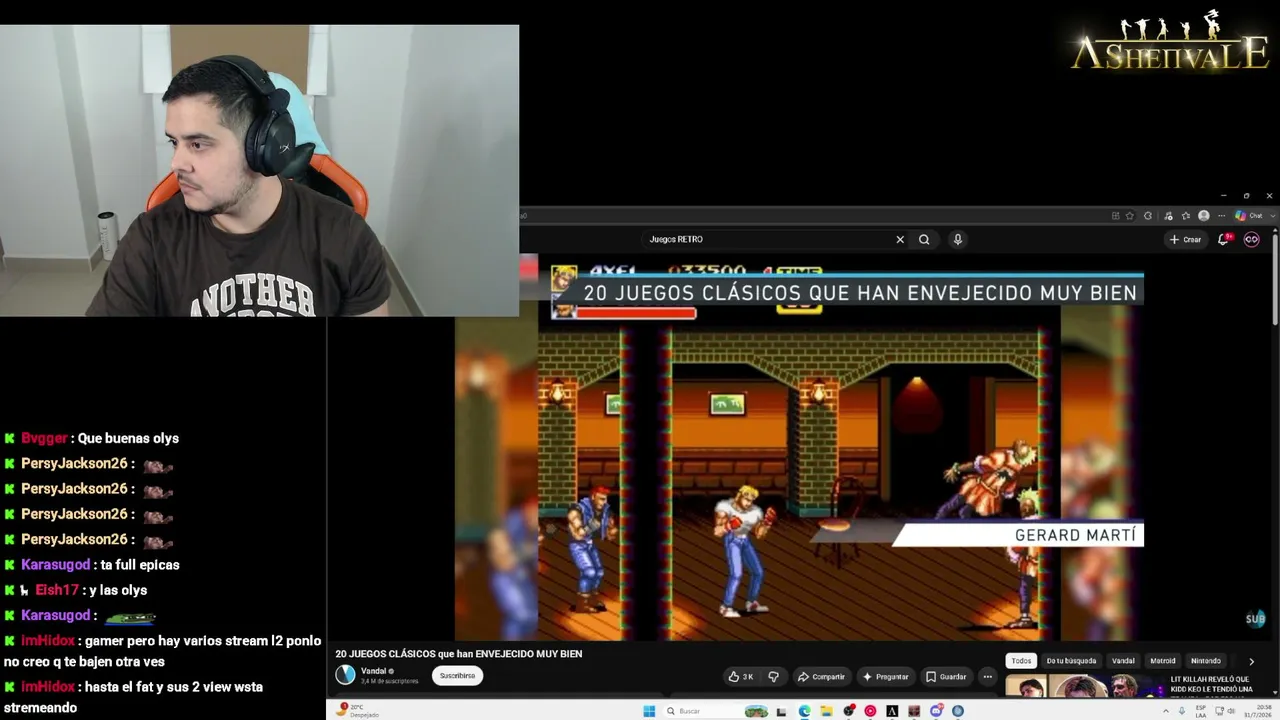Open the Windows Start menu
This screenshot has height=720, width=1280.
tap(649, 711)
